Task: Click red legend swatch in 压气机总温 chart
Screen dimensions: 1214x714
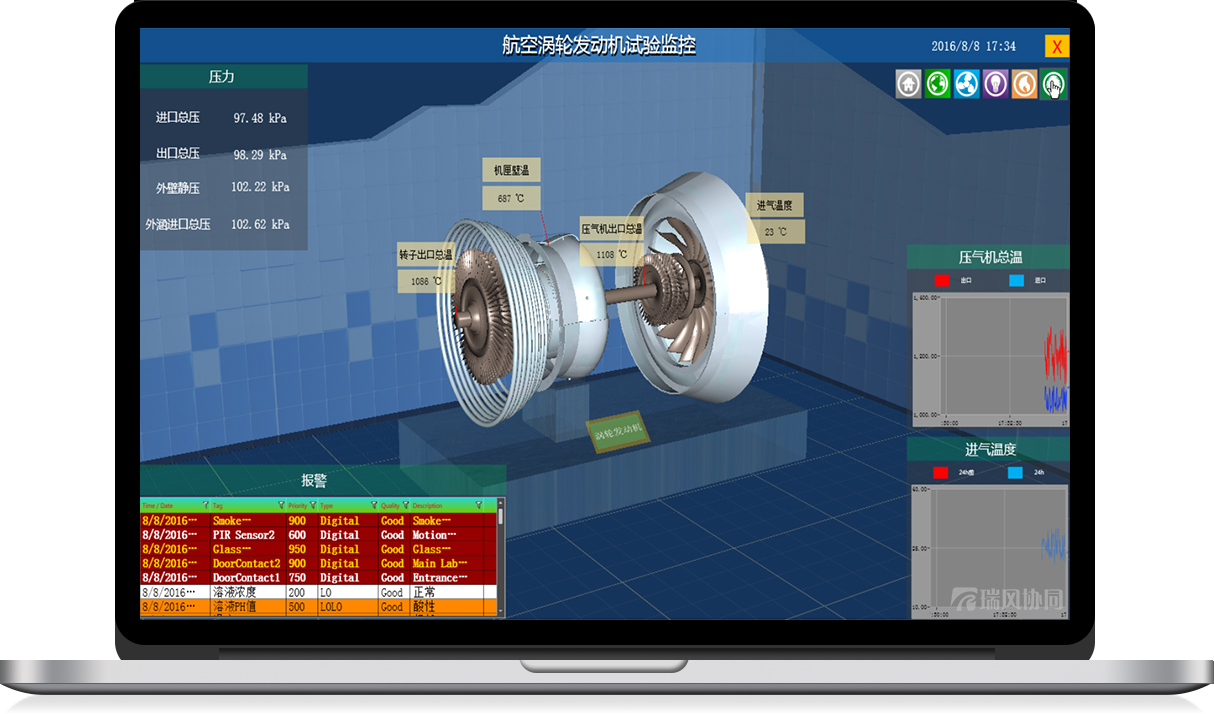Action: coord(941,281)
